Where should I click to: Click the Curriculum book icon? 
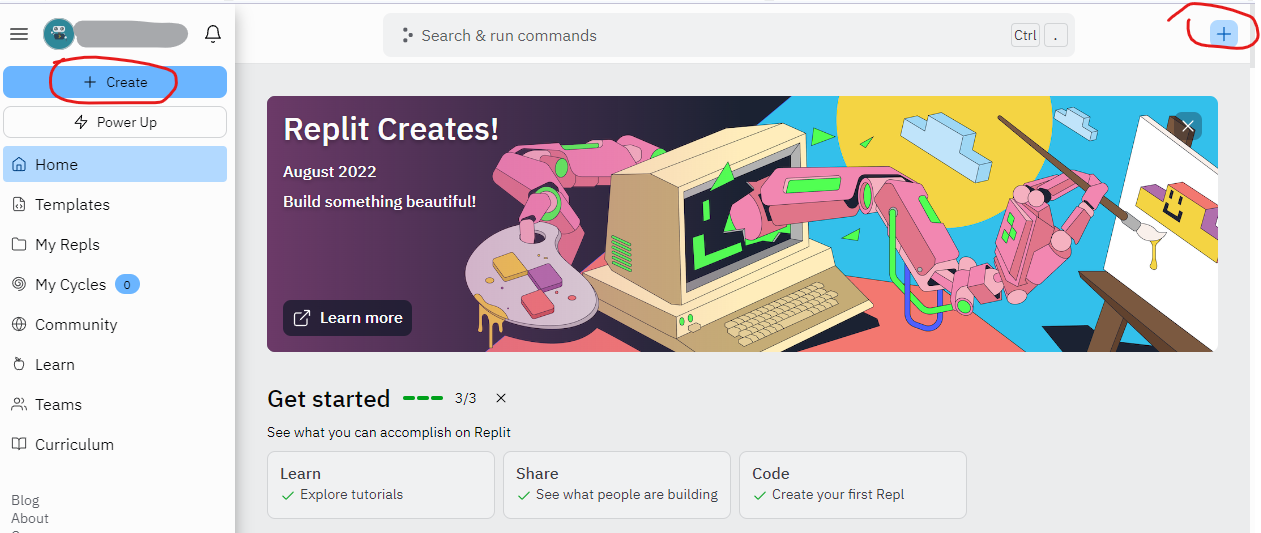click(19, 444)
